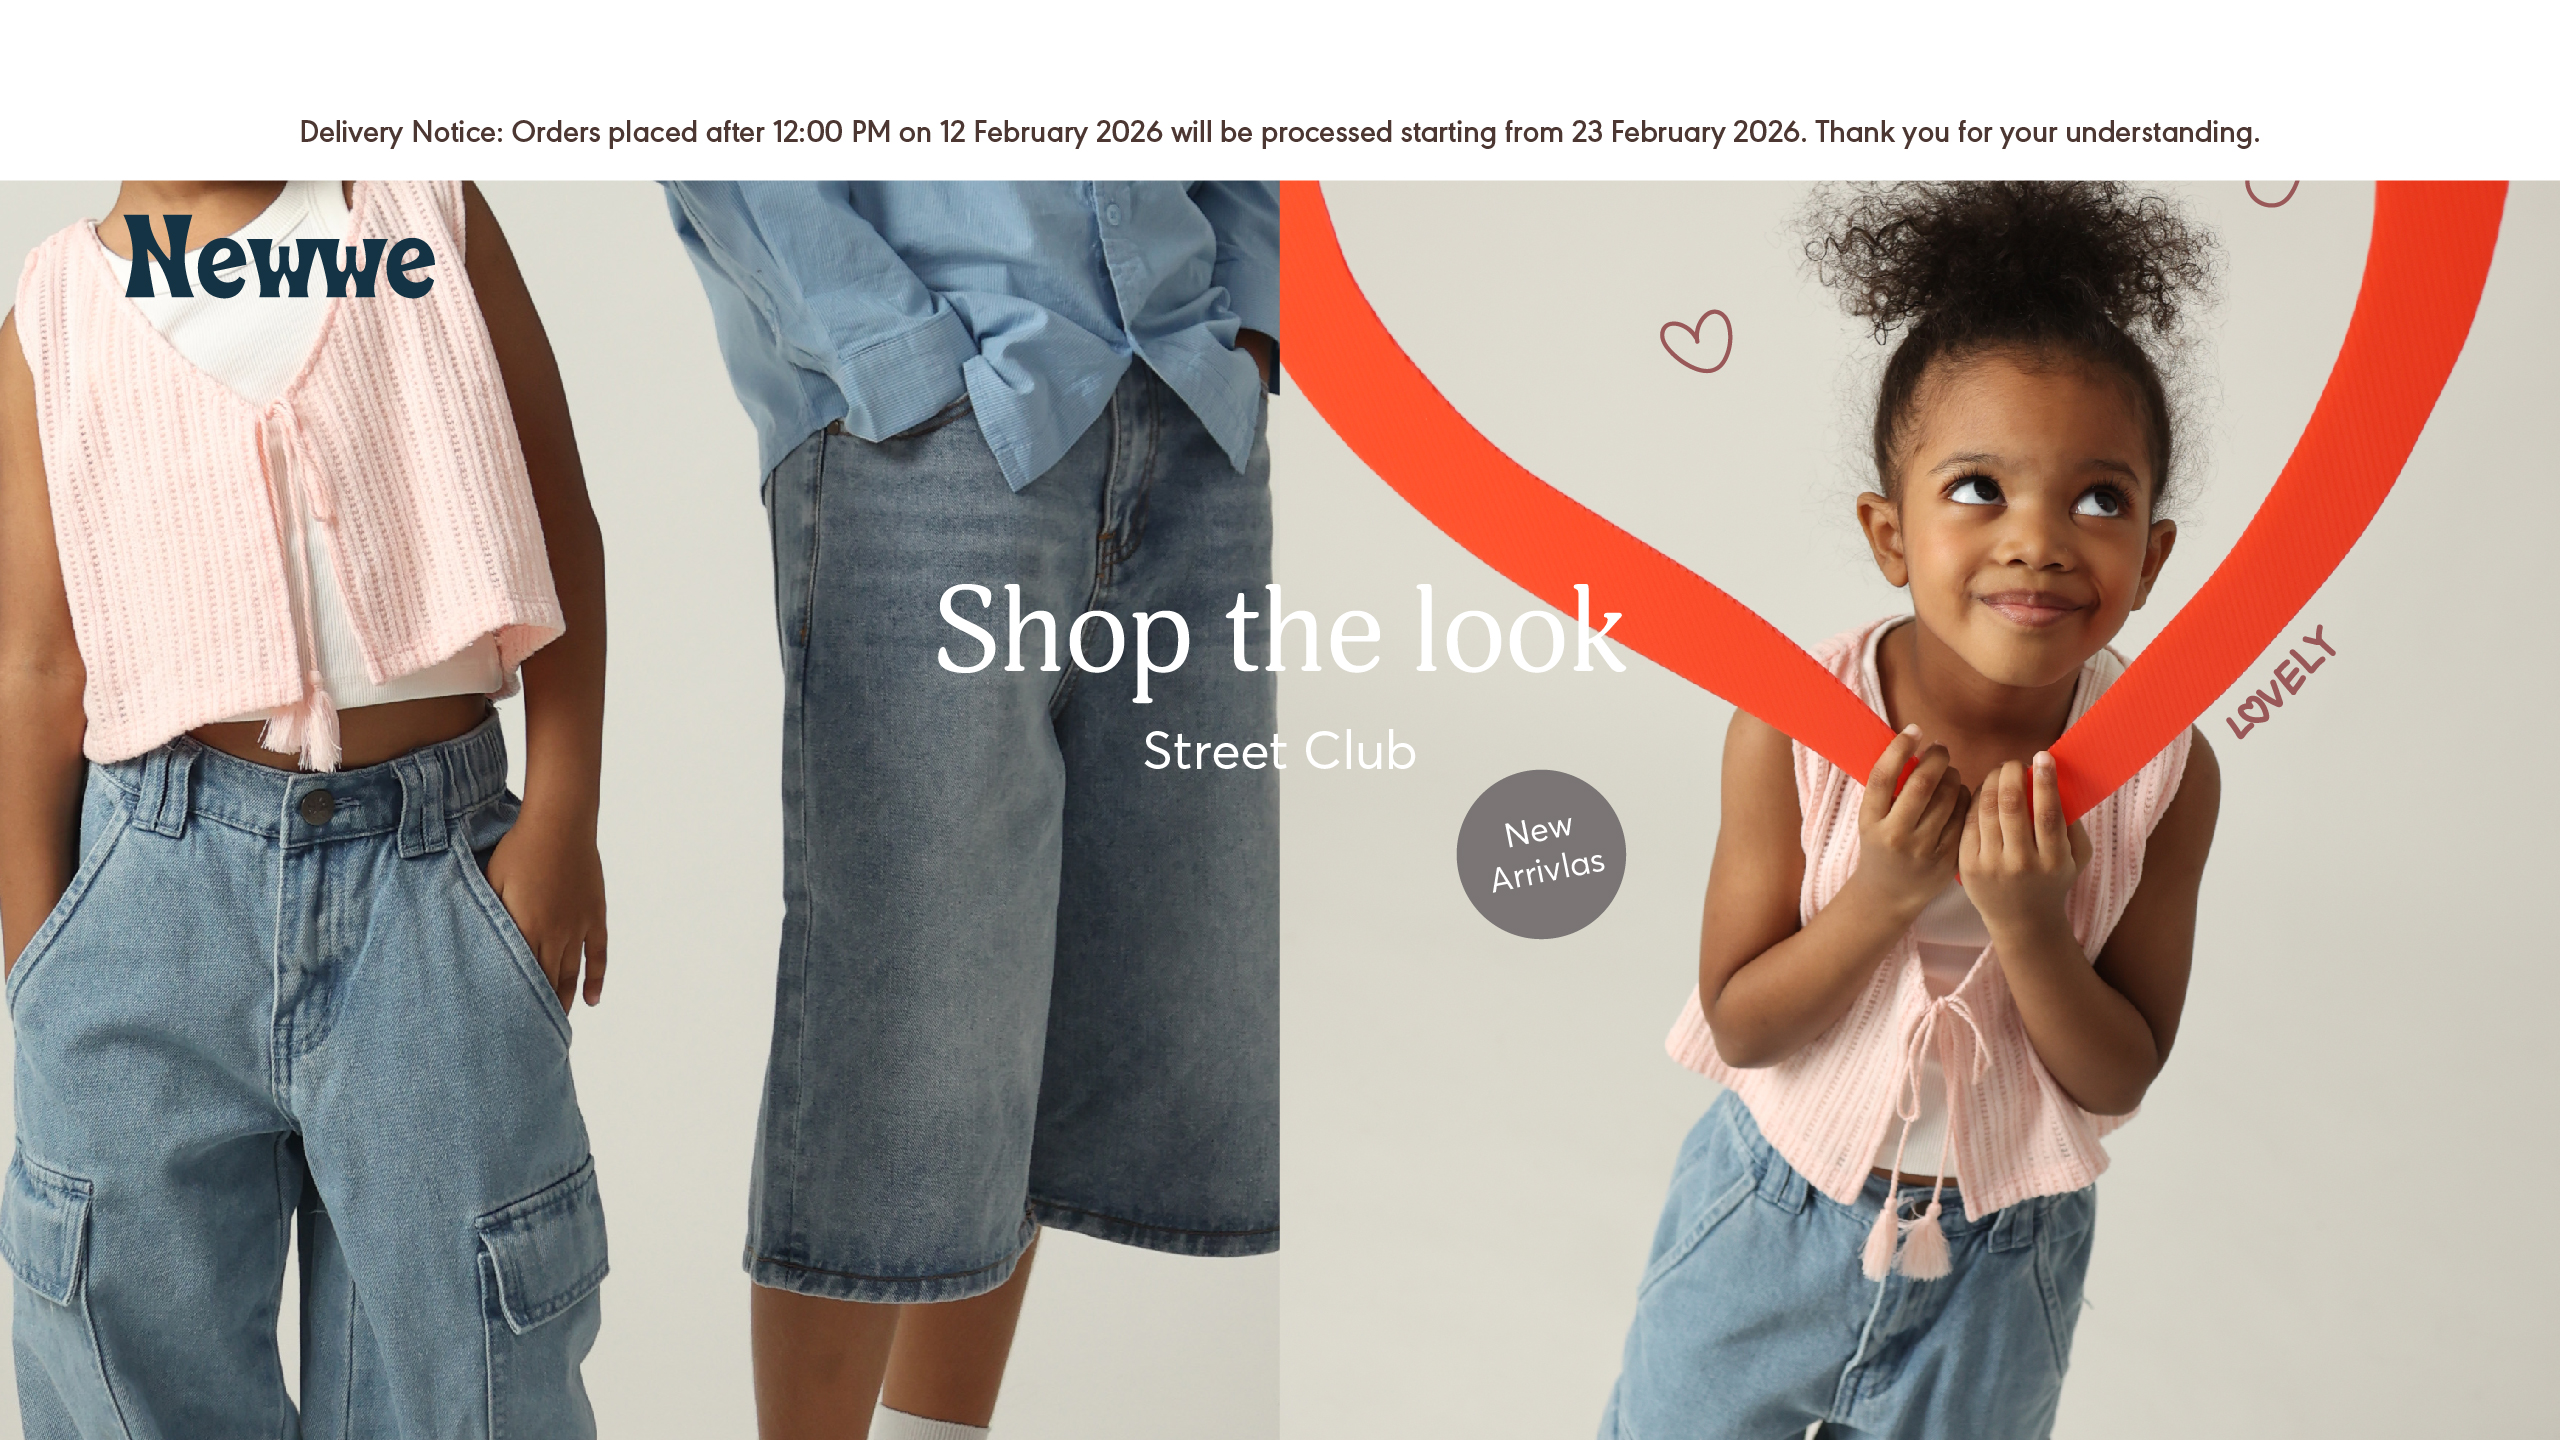Click the small heart doodle outline
This screenshot has width=2560, height=1440.
tap(1697, 341)
